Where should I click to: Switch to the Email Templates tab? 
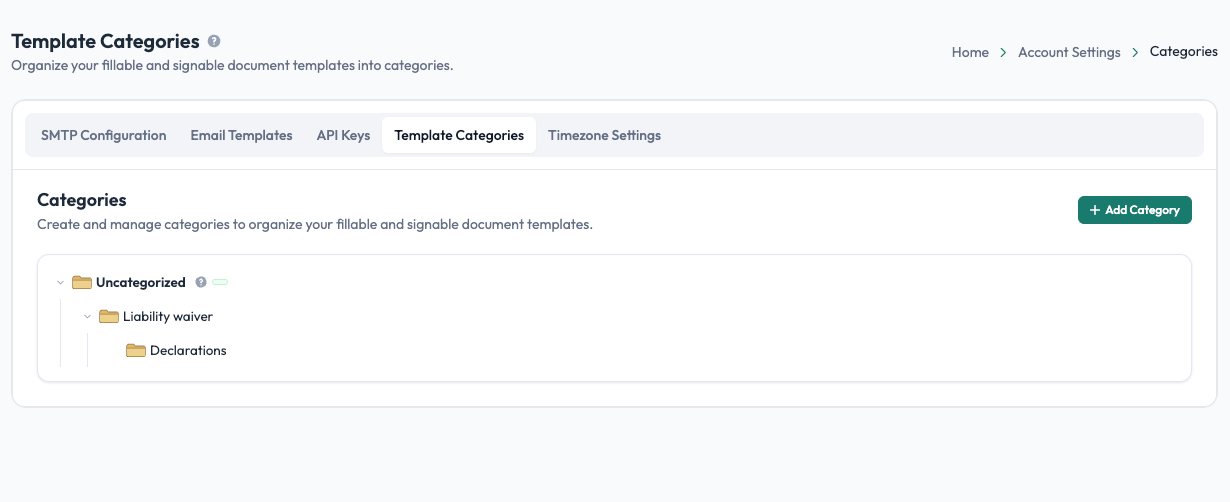241,135
